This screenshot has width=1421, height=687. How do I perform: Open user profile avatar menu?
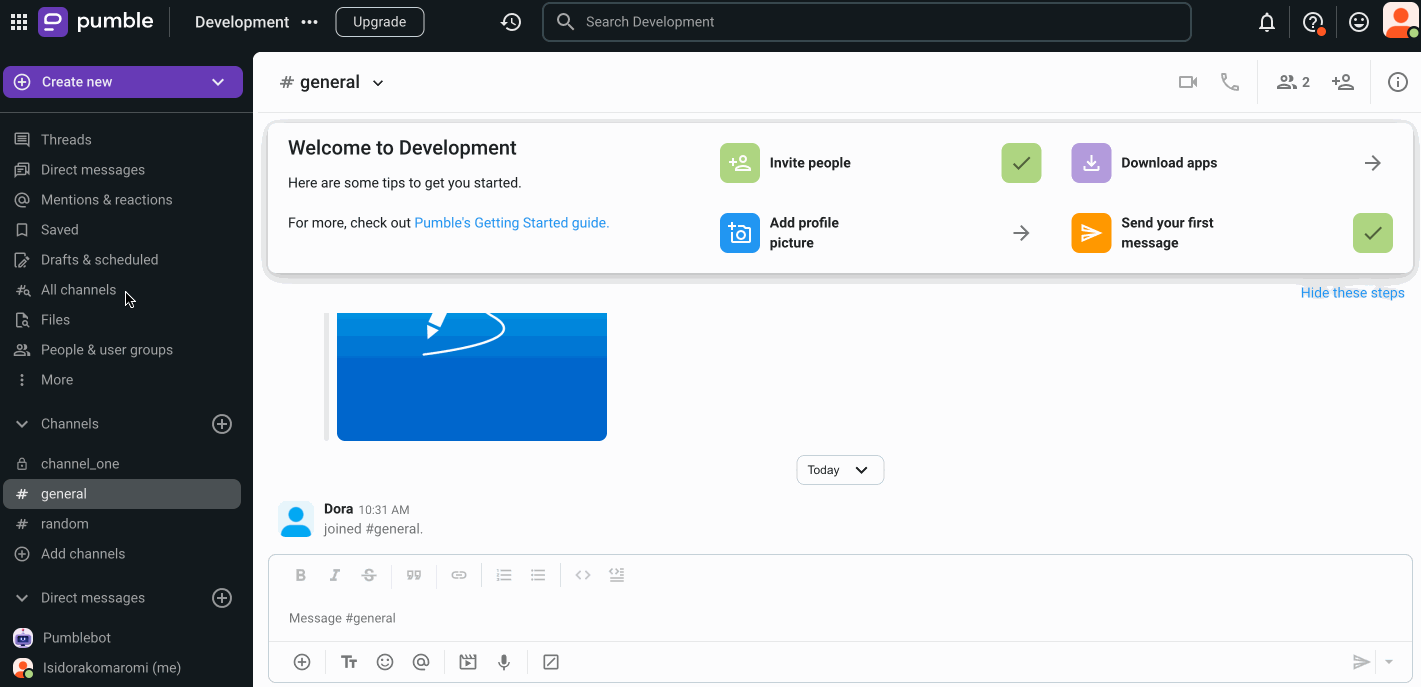click(1400, 21)
